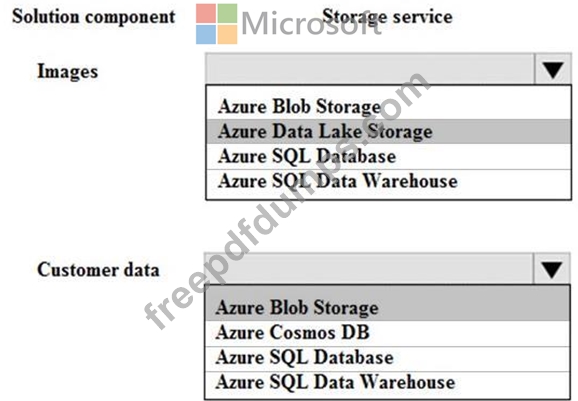Click the green square of Microsoft logo

pos(227,14)
